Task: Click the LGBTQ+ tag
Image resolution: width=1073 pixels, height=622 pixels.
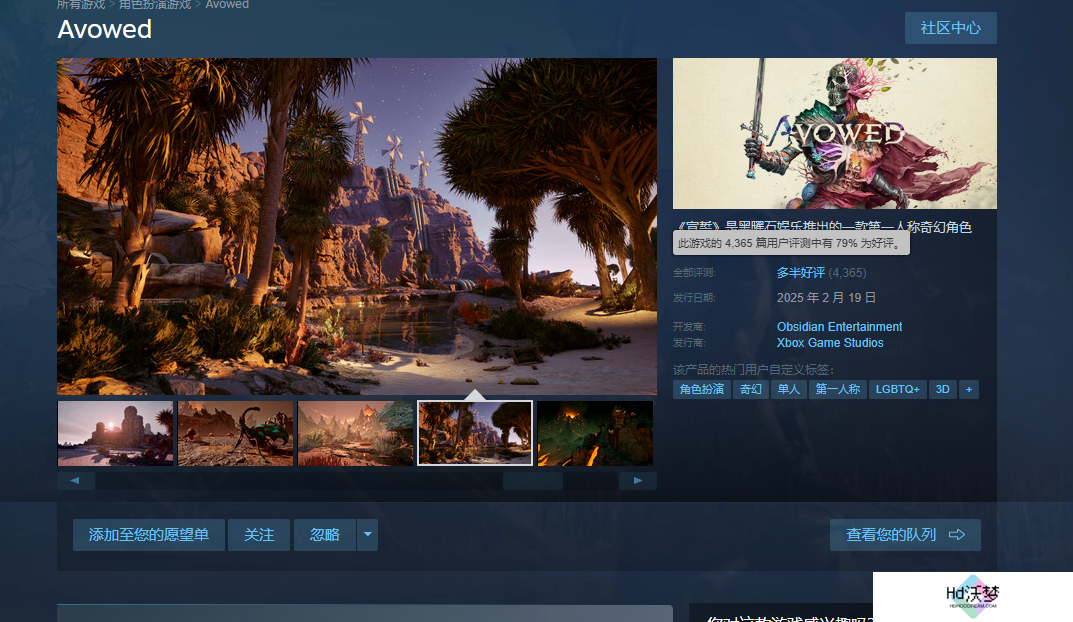Action: (897, 389)
